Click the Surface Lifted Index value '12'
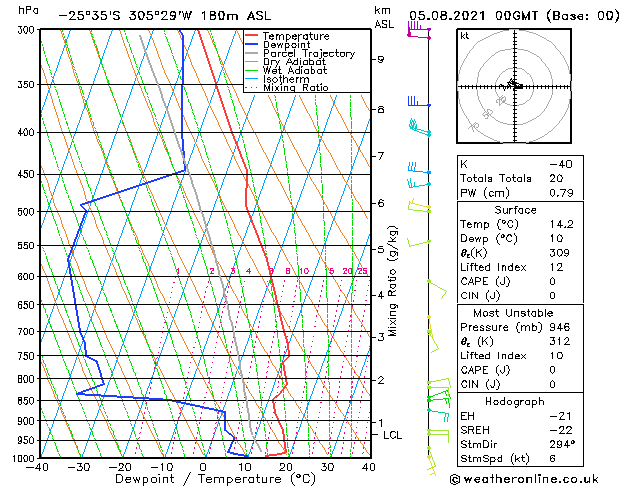The width and height of the screenshot is (629, 486). 556,267
